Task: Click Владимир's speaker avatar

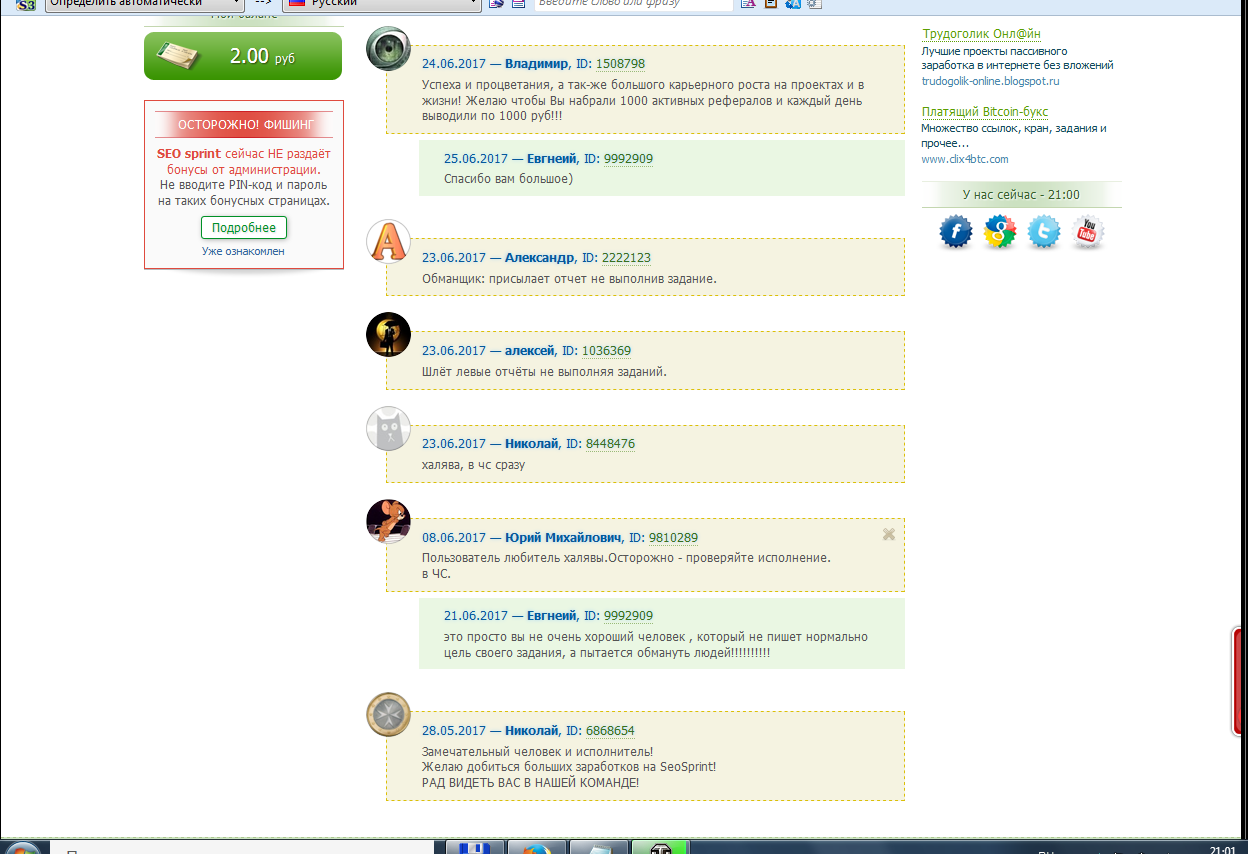Action: pos(389,49)
